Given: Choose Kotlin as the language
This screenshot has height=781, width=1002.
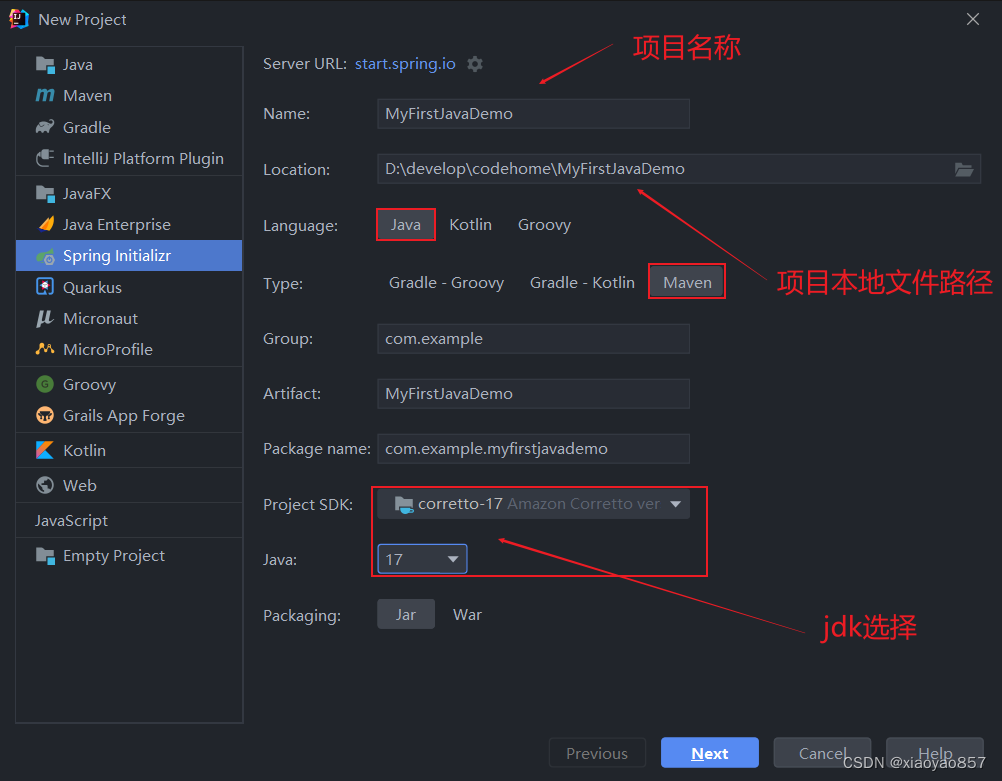Looking at the screenshot, I should pyautogui.click(x=470, y=225).
